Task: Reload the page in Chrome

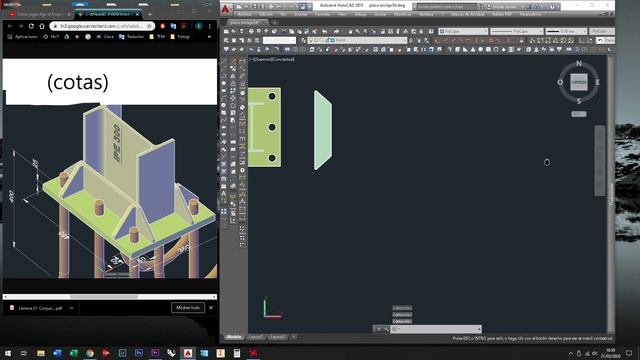Action: tap(31, 26)
